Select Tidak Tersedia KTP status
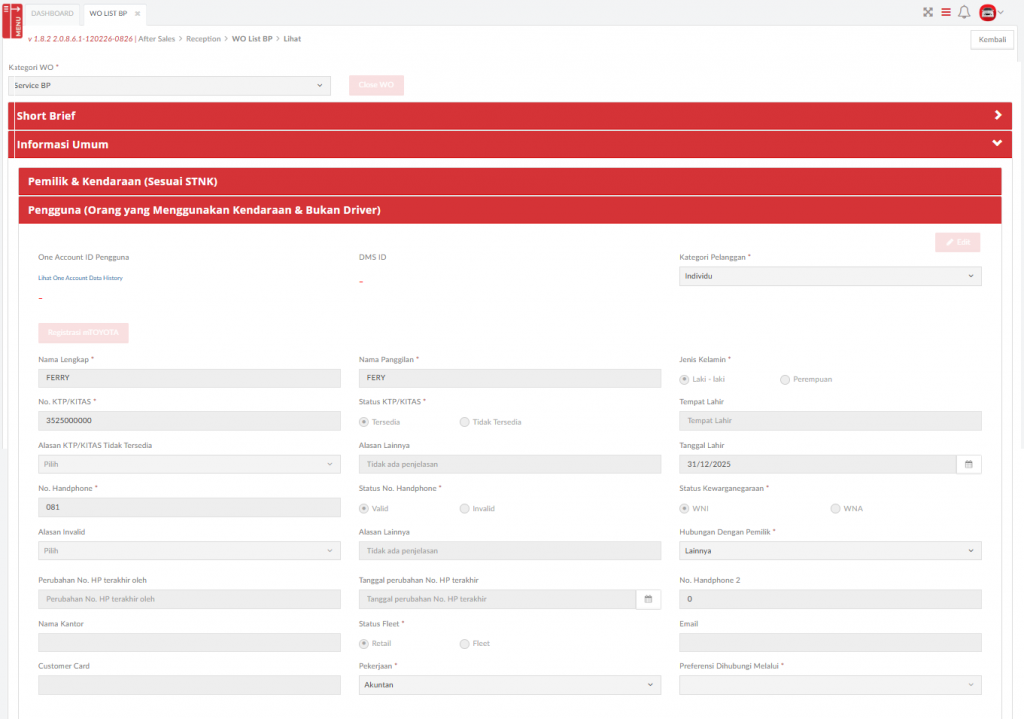This screenshot has height=719, width=1024. coord(465,422)
